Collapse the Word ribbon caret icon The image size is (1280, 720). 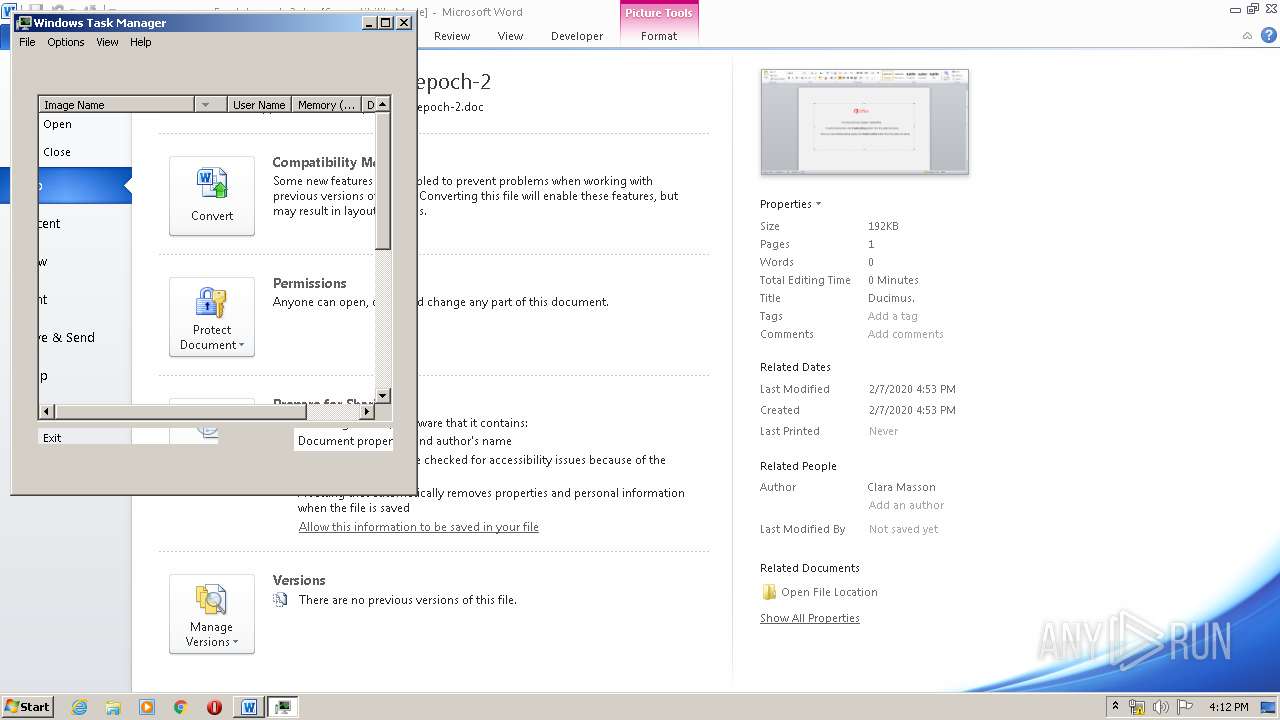1247,36
